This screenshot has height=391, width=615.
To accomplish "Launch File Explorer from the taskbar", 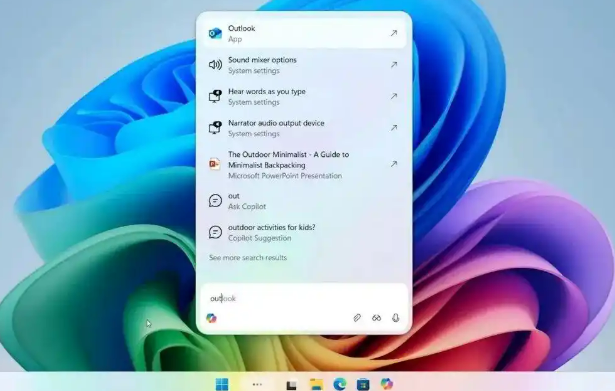I will pos(317,384).
